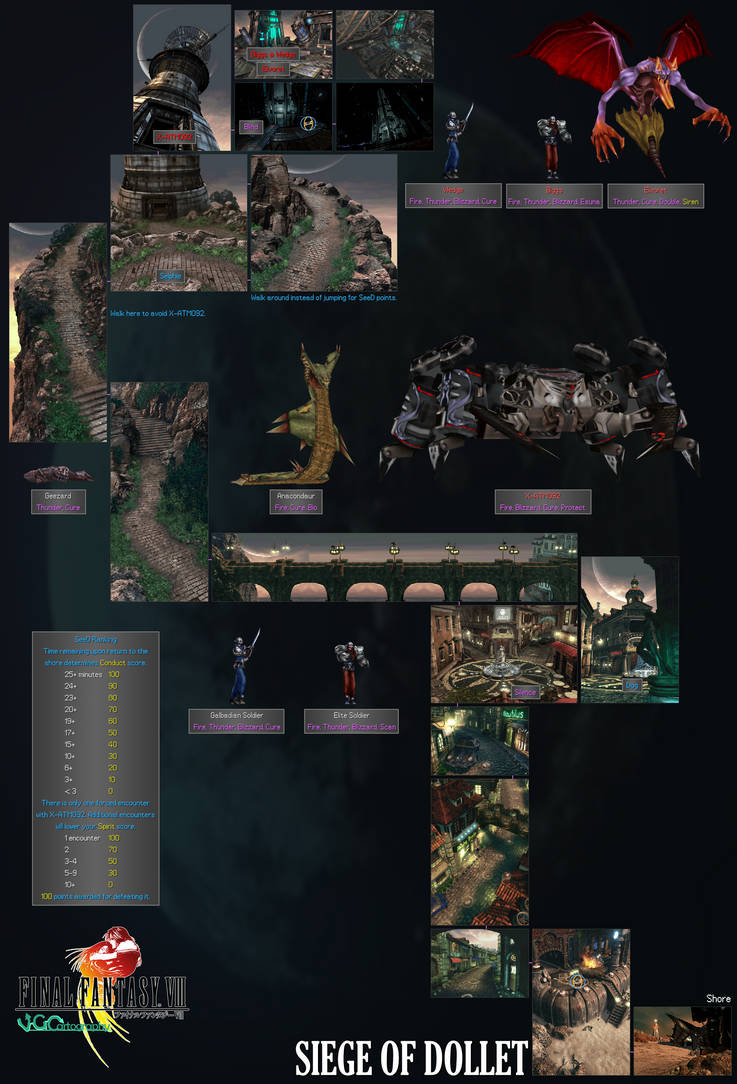Click the save point icon near beach landing
Image resolution: width=737 pixels, height=1084 pixels.
click(x=577, y=980)
